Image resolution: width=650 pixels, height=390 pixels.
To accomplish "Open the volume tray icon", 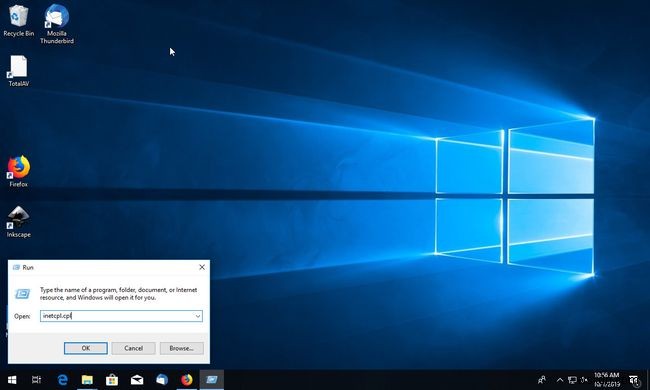I will click(x=584, y=380).
